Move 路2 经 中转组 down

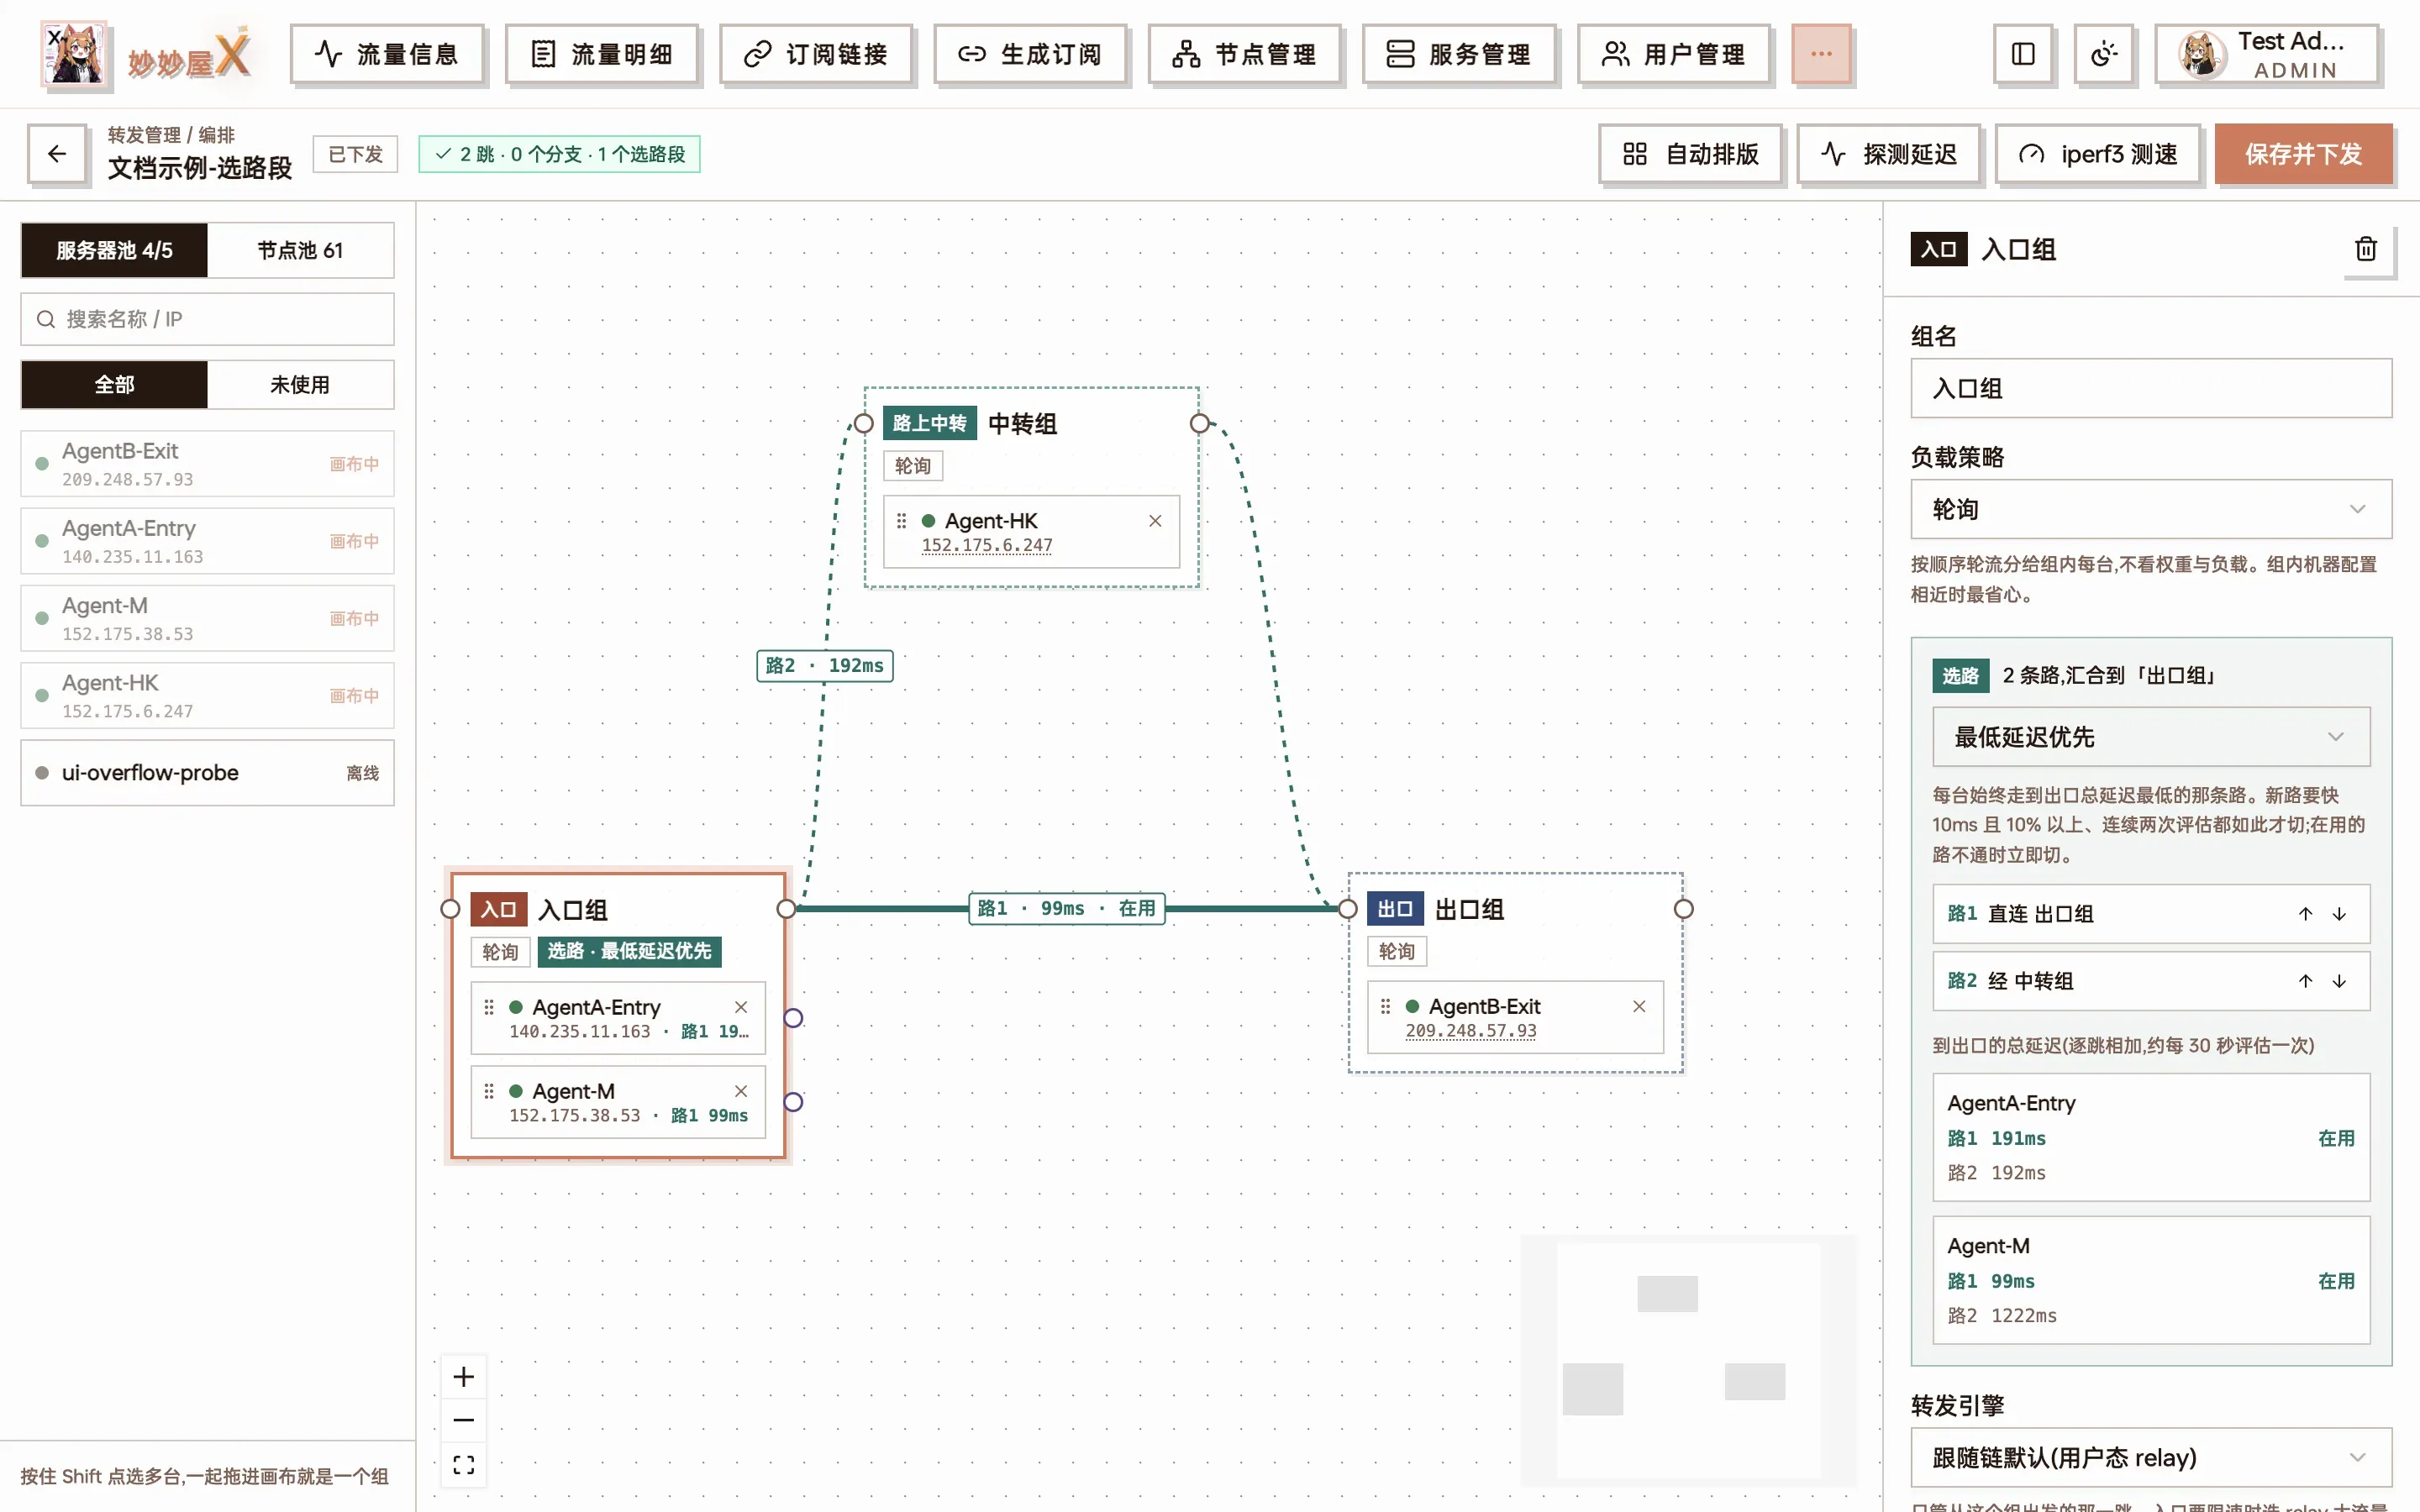tap(2339, 981)
